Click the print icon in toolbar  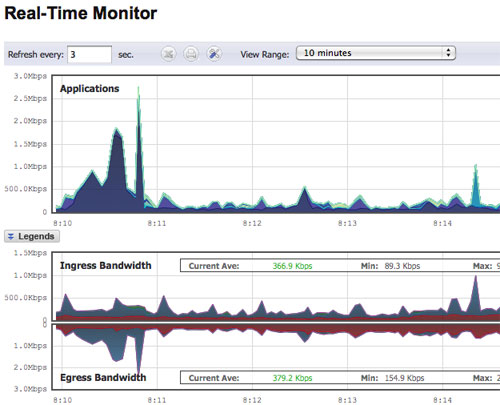point(191,54)
